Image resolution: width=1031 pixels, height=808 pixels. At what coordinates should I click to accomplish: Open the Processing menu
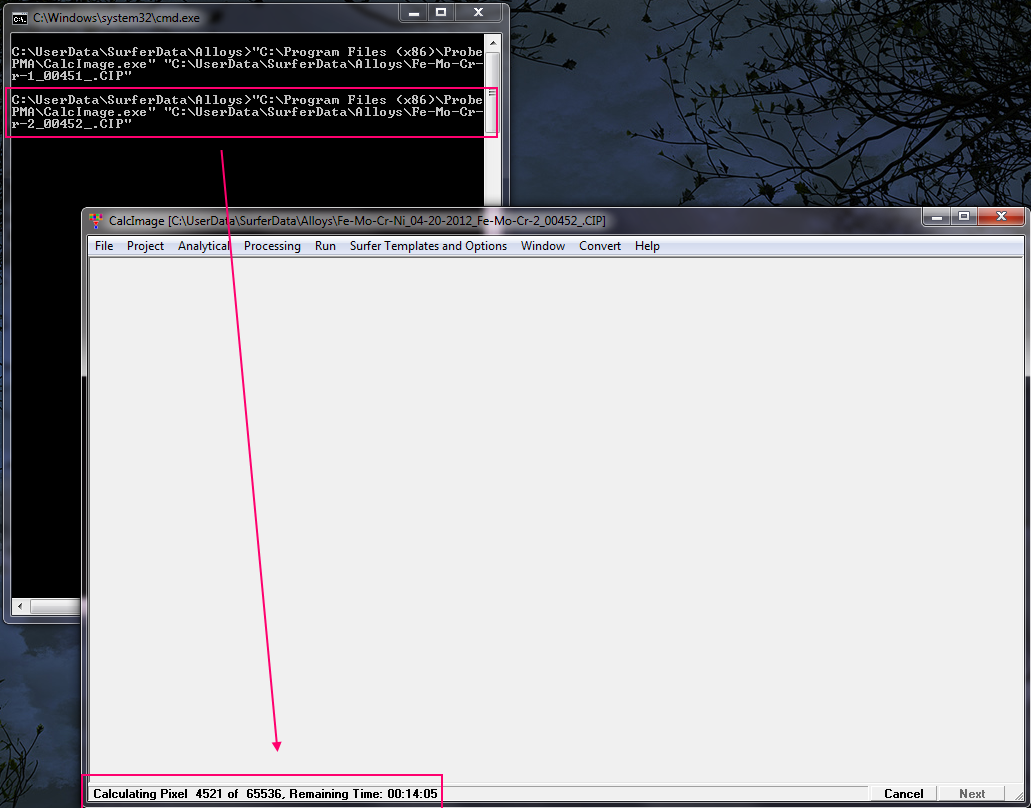(x=272, y=246)
